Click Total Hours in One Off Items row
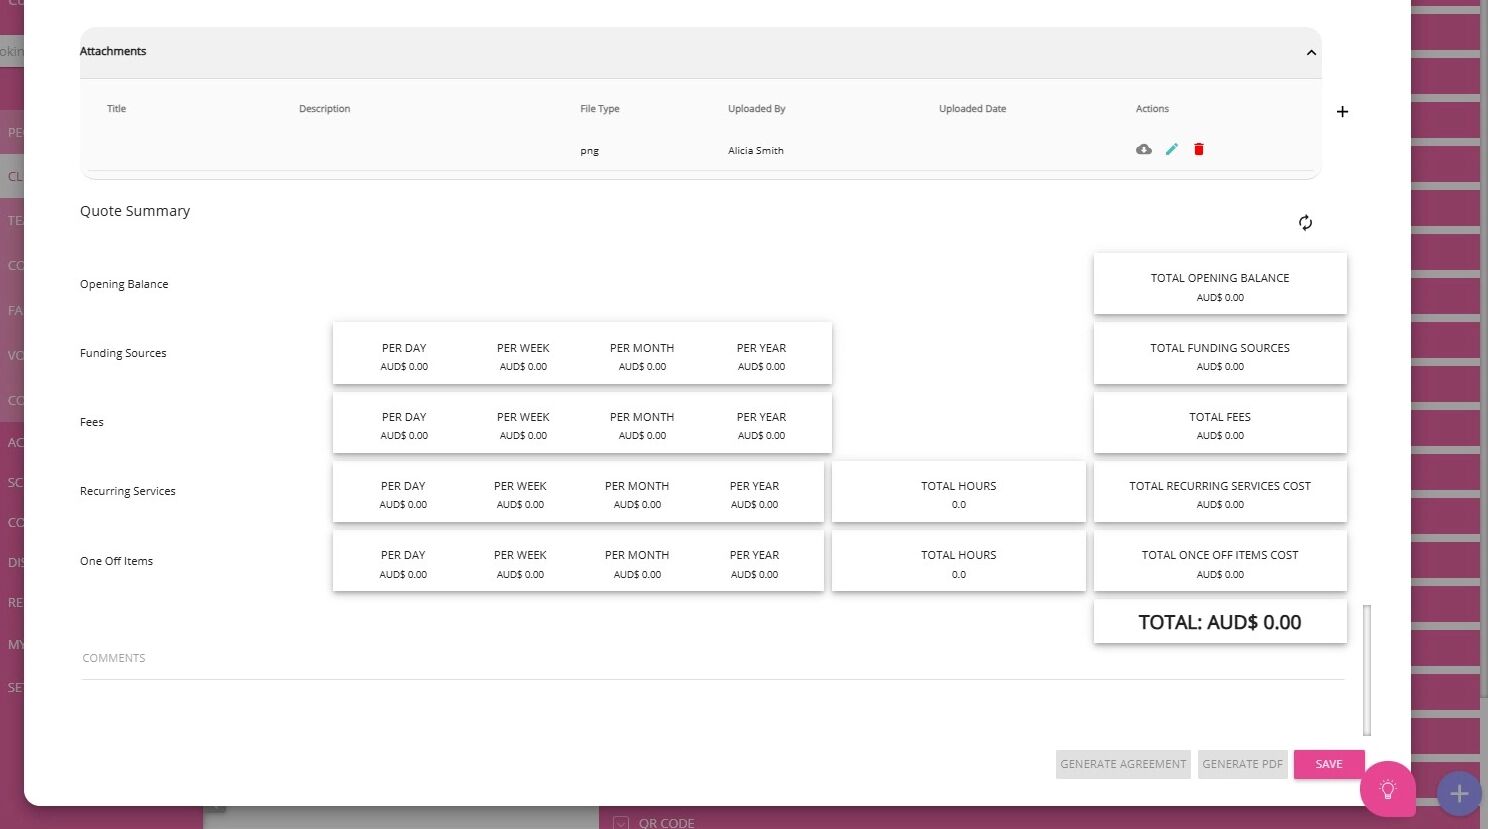 pyautogui.click(x=959, y=561)
